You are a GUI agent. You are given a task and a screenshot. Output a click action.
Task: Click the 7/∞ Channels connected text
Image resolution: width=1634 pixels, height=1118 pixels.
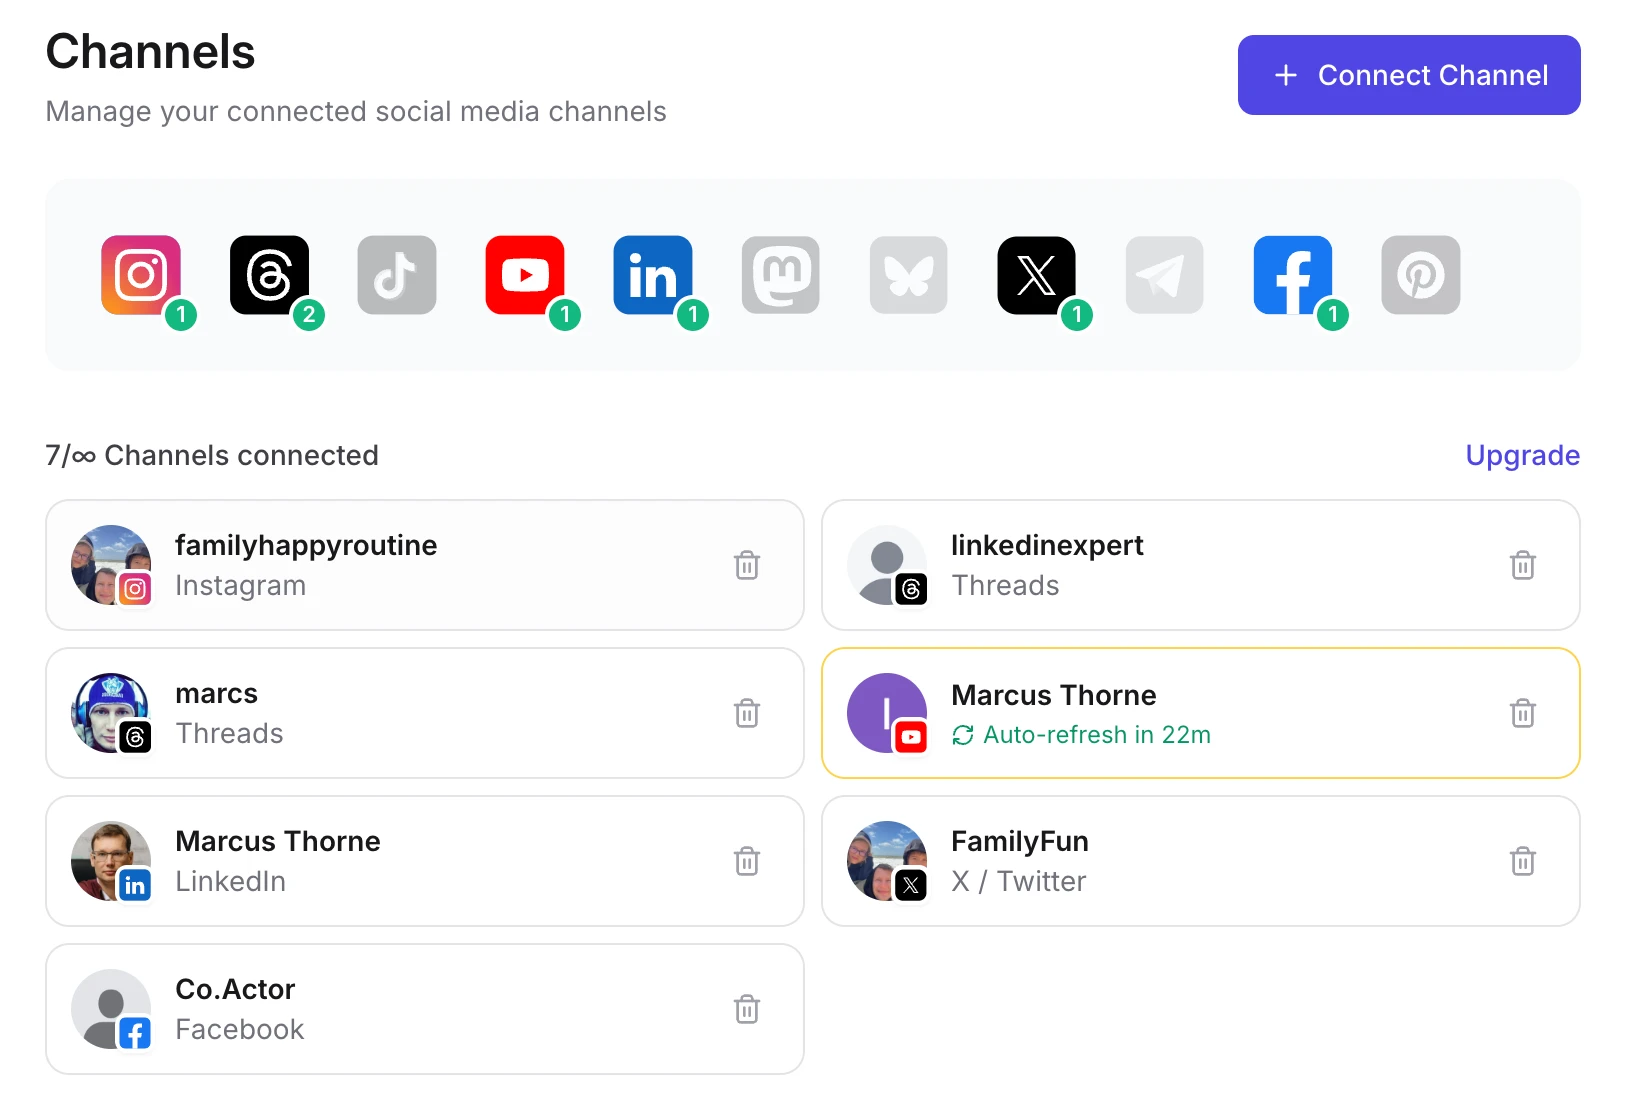(x=212, y=455)
